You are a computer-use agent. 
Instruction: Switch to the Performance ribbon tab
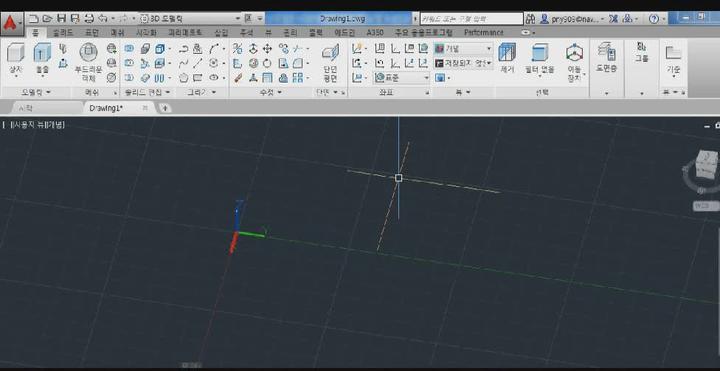[484, 33]
